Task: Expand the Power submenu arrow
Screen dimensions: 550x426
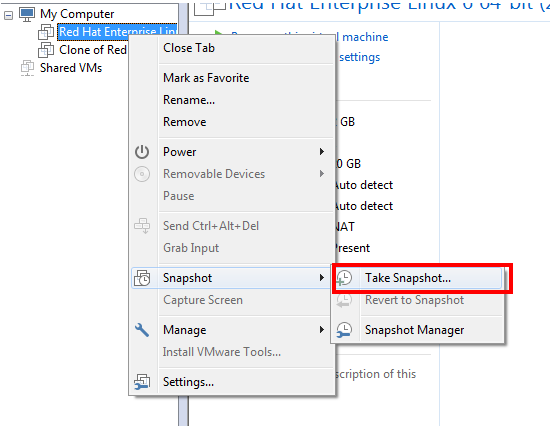Action: tap(322, 152)
